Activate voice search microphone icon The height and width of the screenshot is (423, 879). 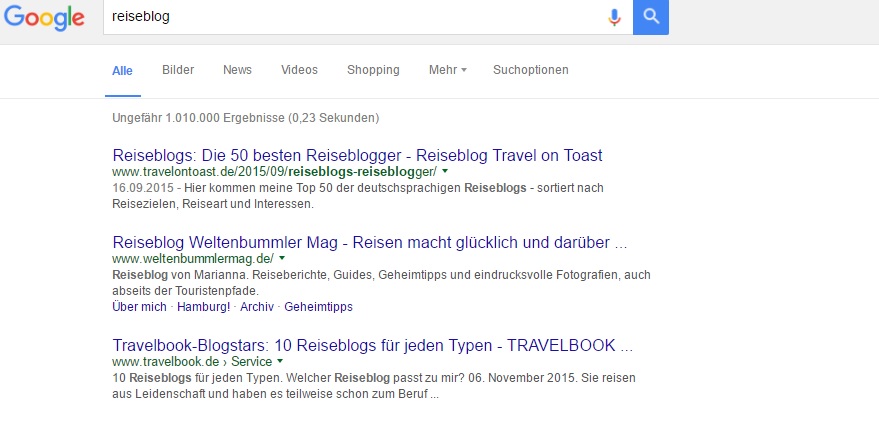[614, 17]
